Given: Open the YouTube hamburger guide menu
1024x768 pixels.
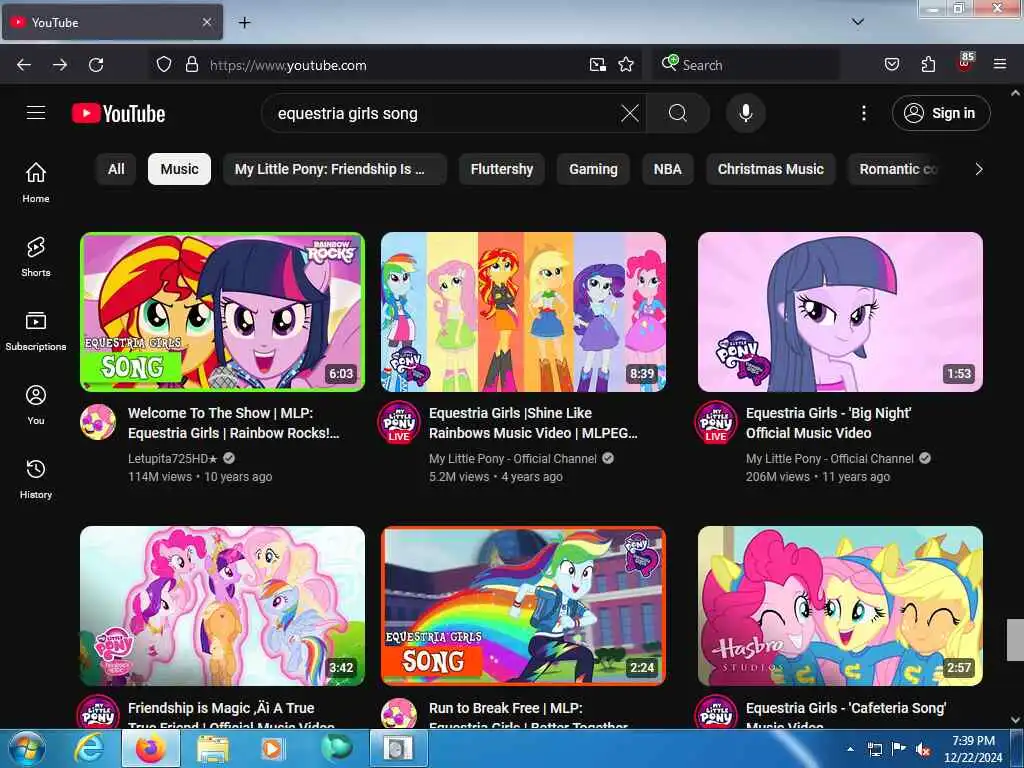Looking at the screenshot, I should (36, 113).
